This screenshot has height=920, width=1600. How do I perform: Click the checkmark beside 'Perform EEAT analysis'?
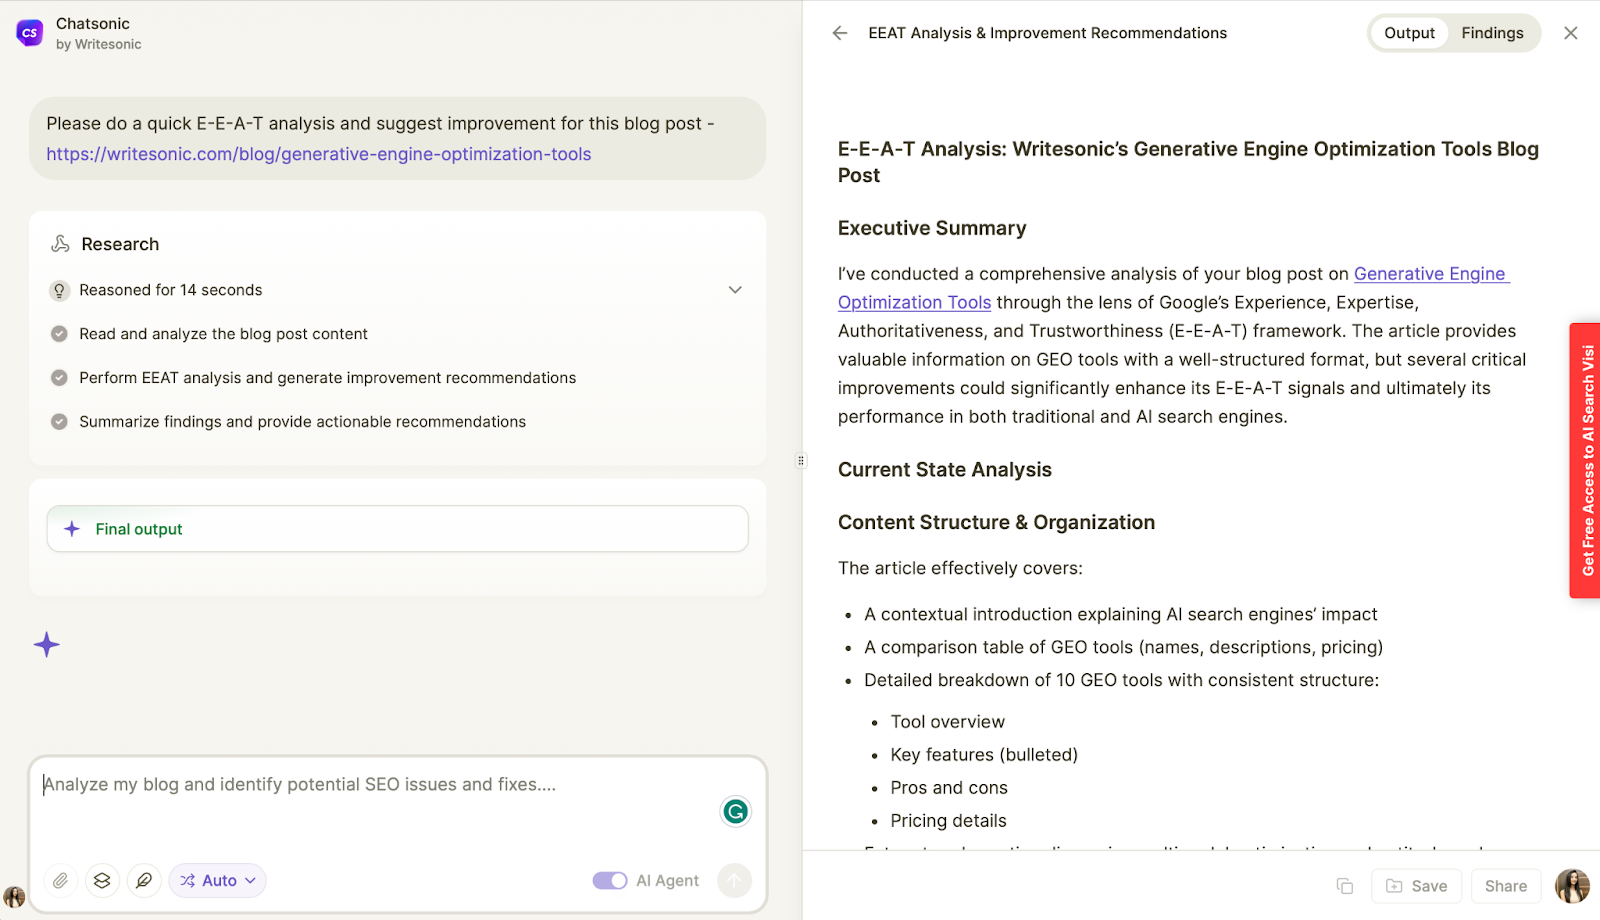click(59, 378)
